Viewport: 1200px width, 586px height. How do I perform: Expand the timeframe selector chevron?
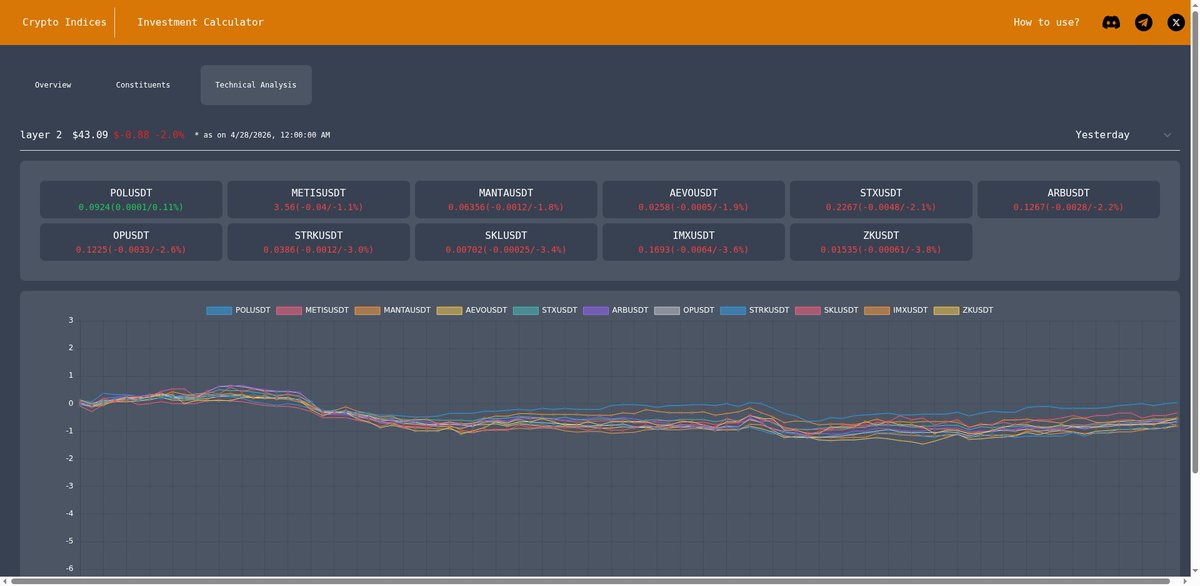coord(1166,134)
